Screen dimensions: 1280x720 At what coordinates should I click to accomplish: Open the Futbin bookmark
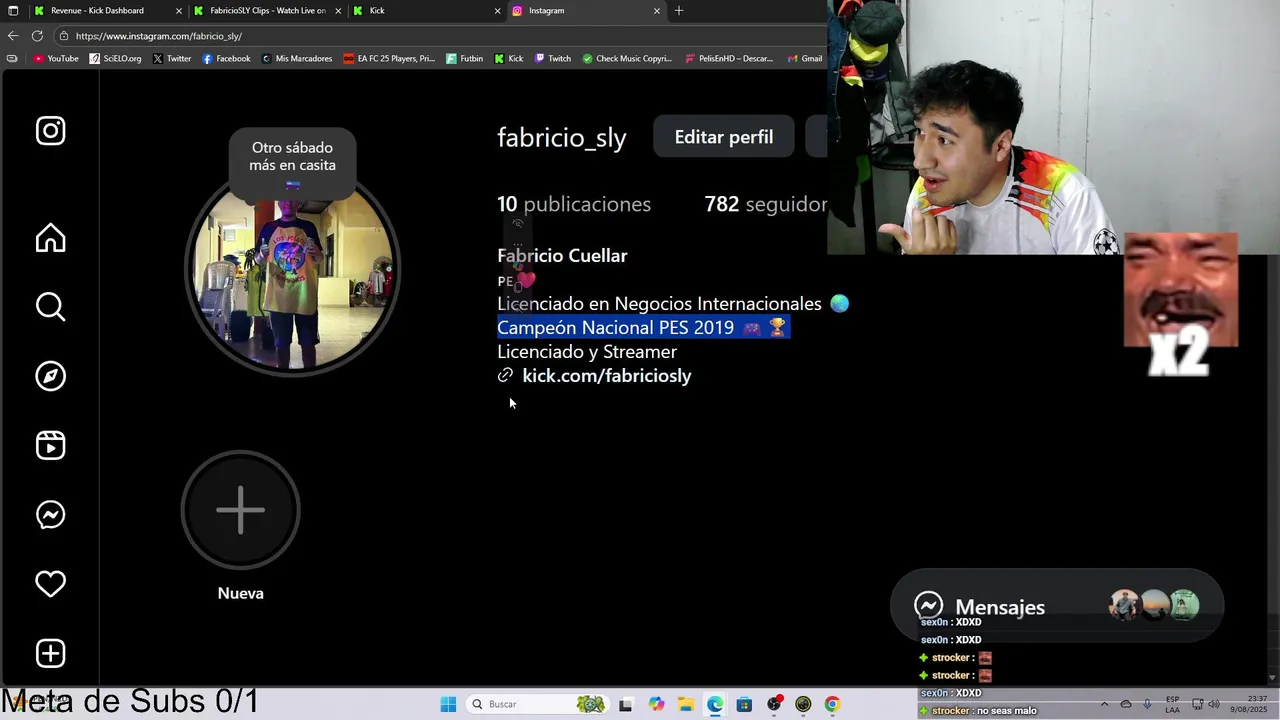(x=465, y=59)
